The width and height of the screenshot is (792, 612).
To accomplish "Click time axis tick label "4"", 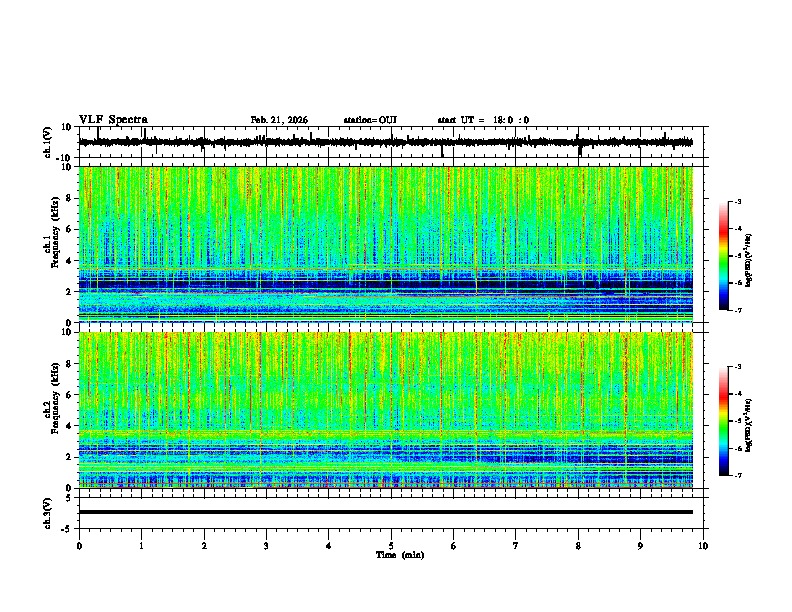I will 329,546.
